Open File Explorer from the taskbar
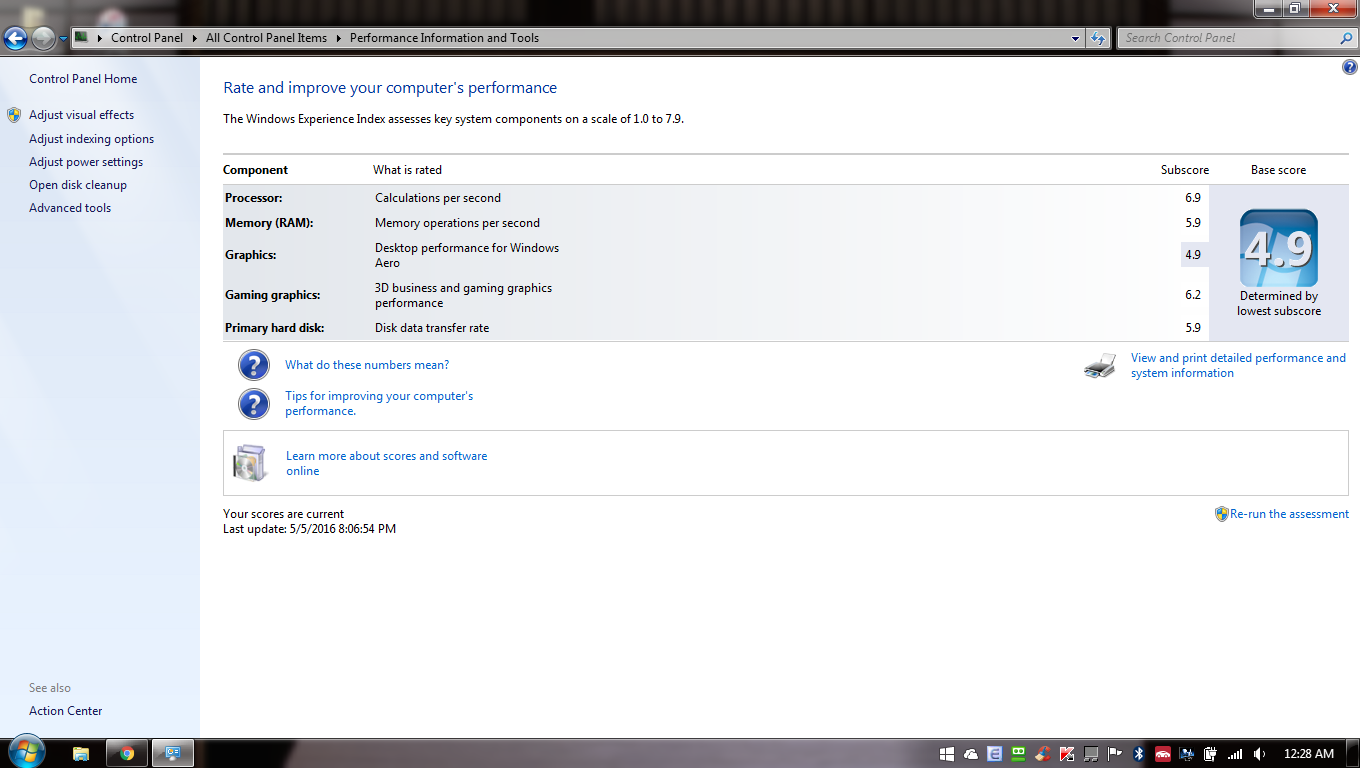 81,754
